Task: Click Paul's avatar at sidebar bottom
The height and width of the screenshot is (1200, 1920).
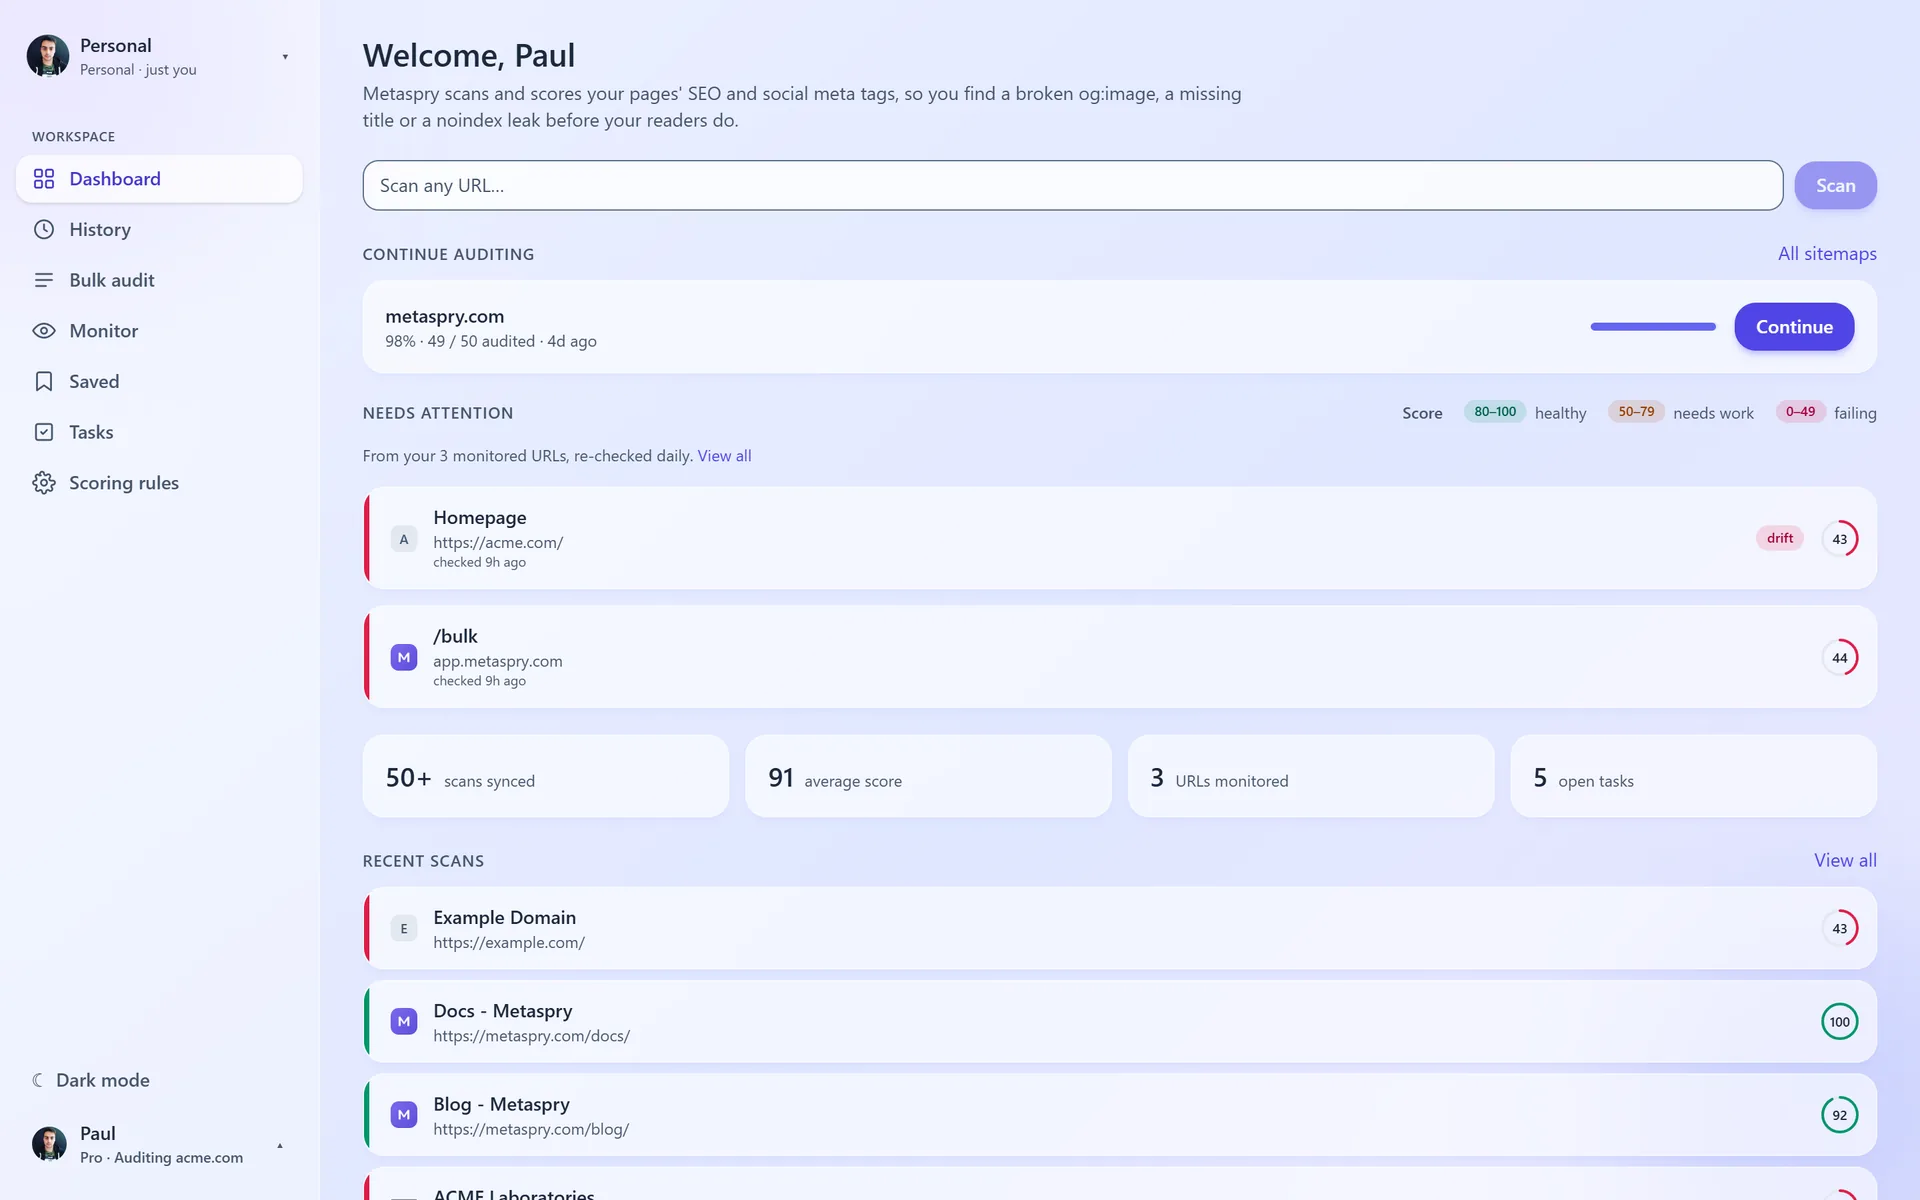Action: click(x=49, y=1144)
